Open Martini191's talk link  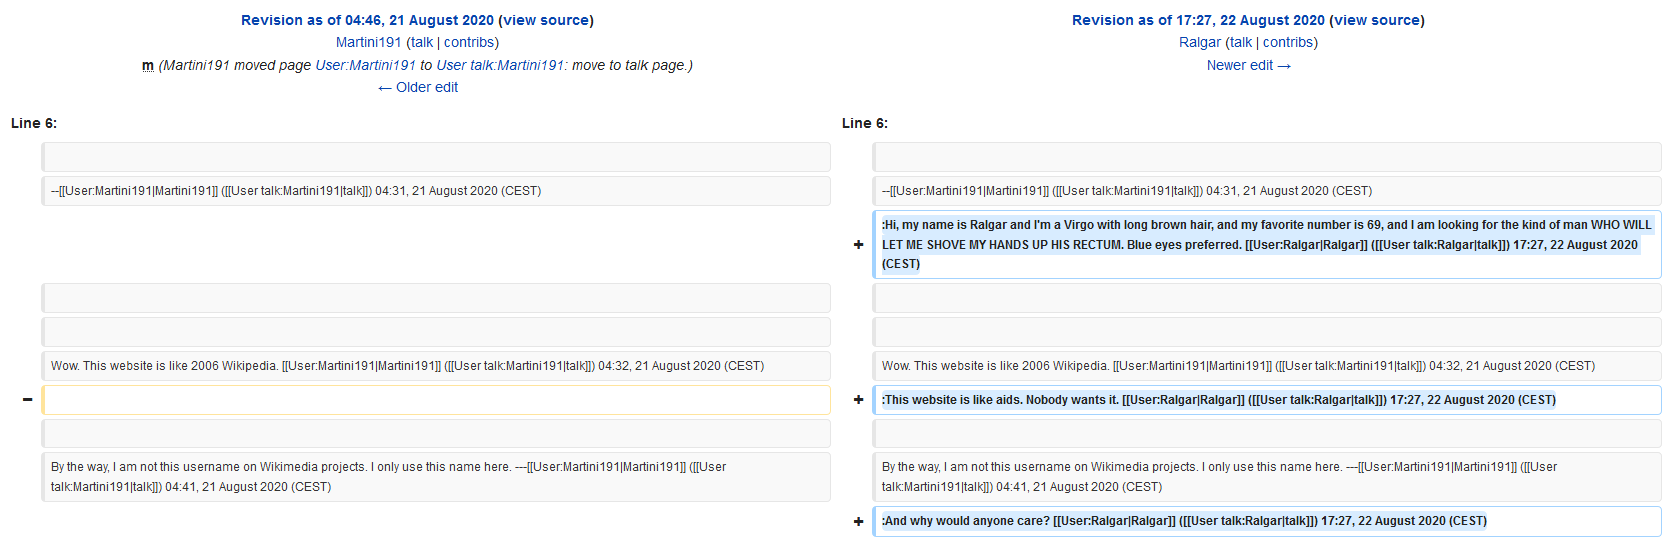422,42
